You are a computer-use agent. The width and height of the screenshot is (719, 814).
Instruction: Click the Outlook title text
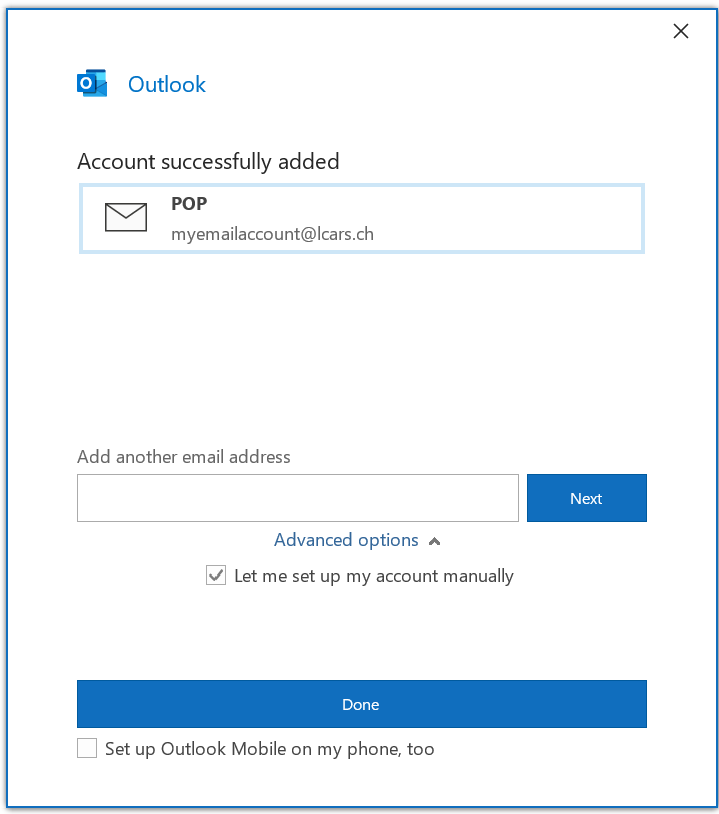[167, 84]
